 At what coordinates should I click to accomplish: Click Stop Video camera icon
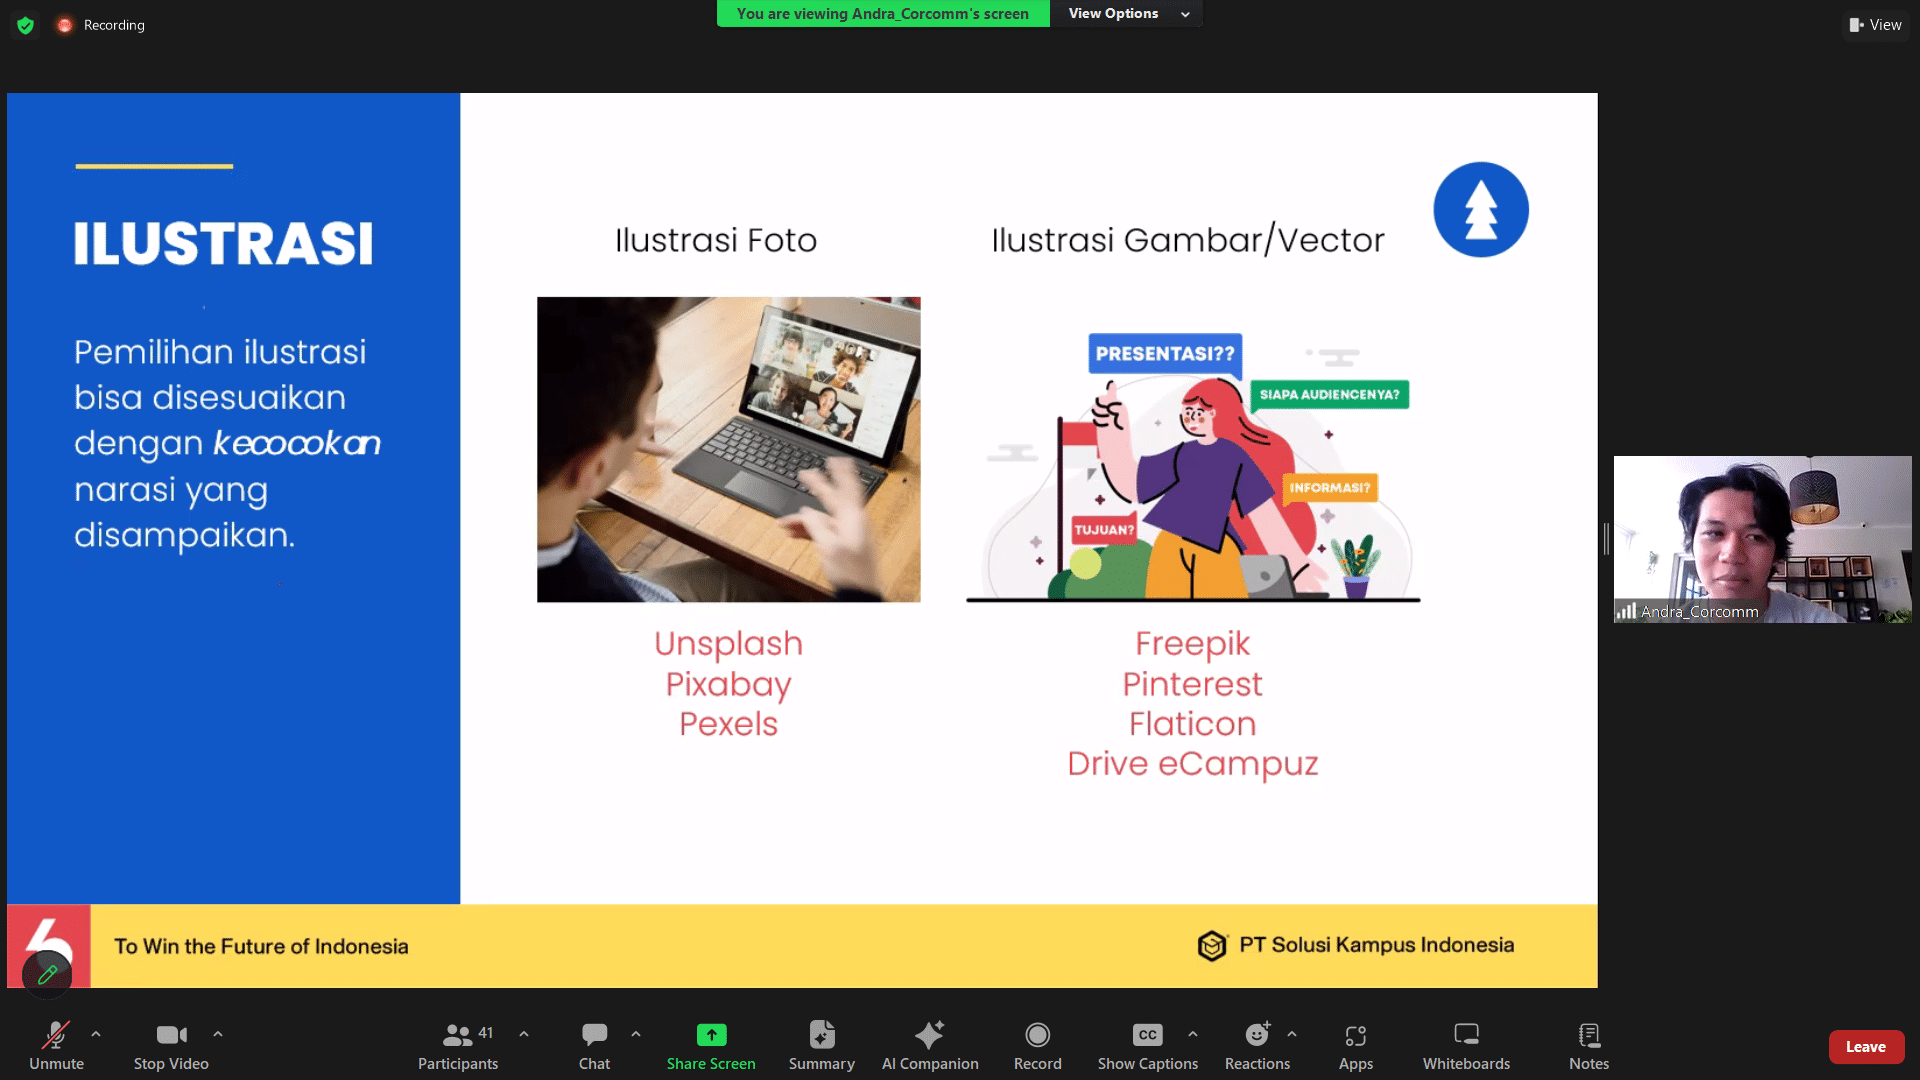tap(171, 1035)
